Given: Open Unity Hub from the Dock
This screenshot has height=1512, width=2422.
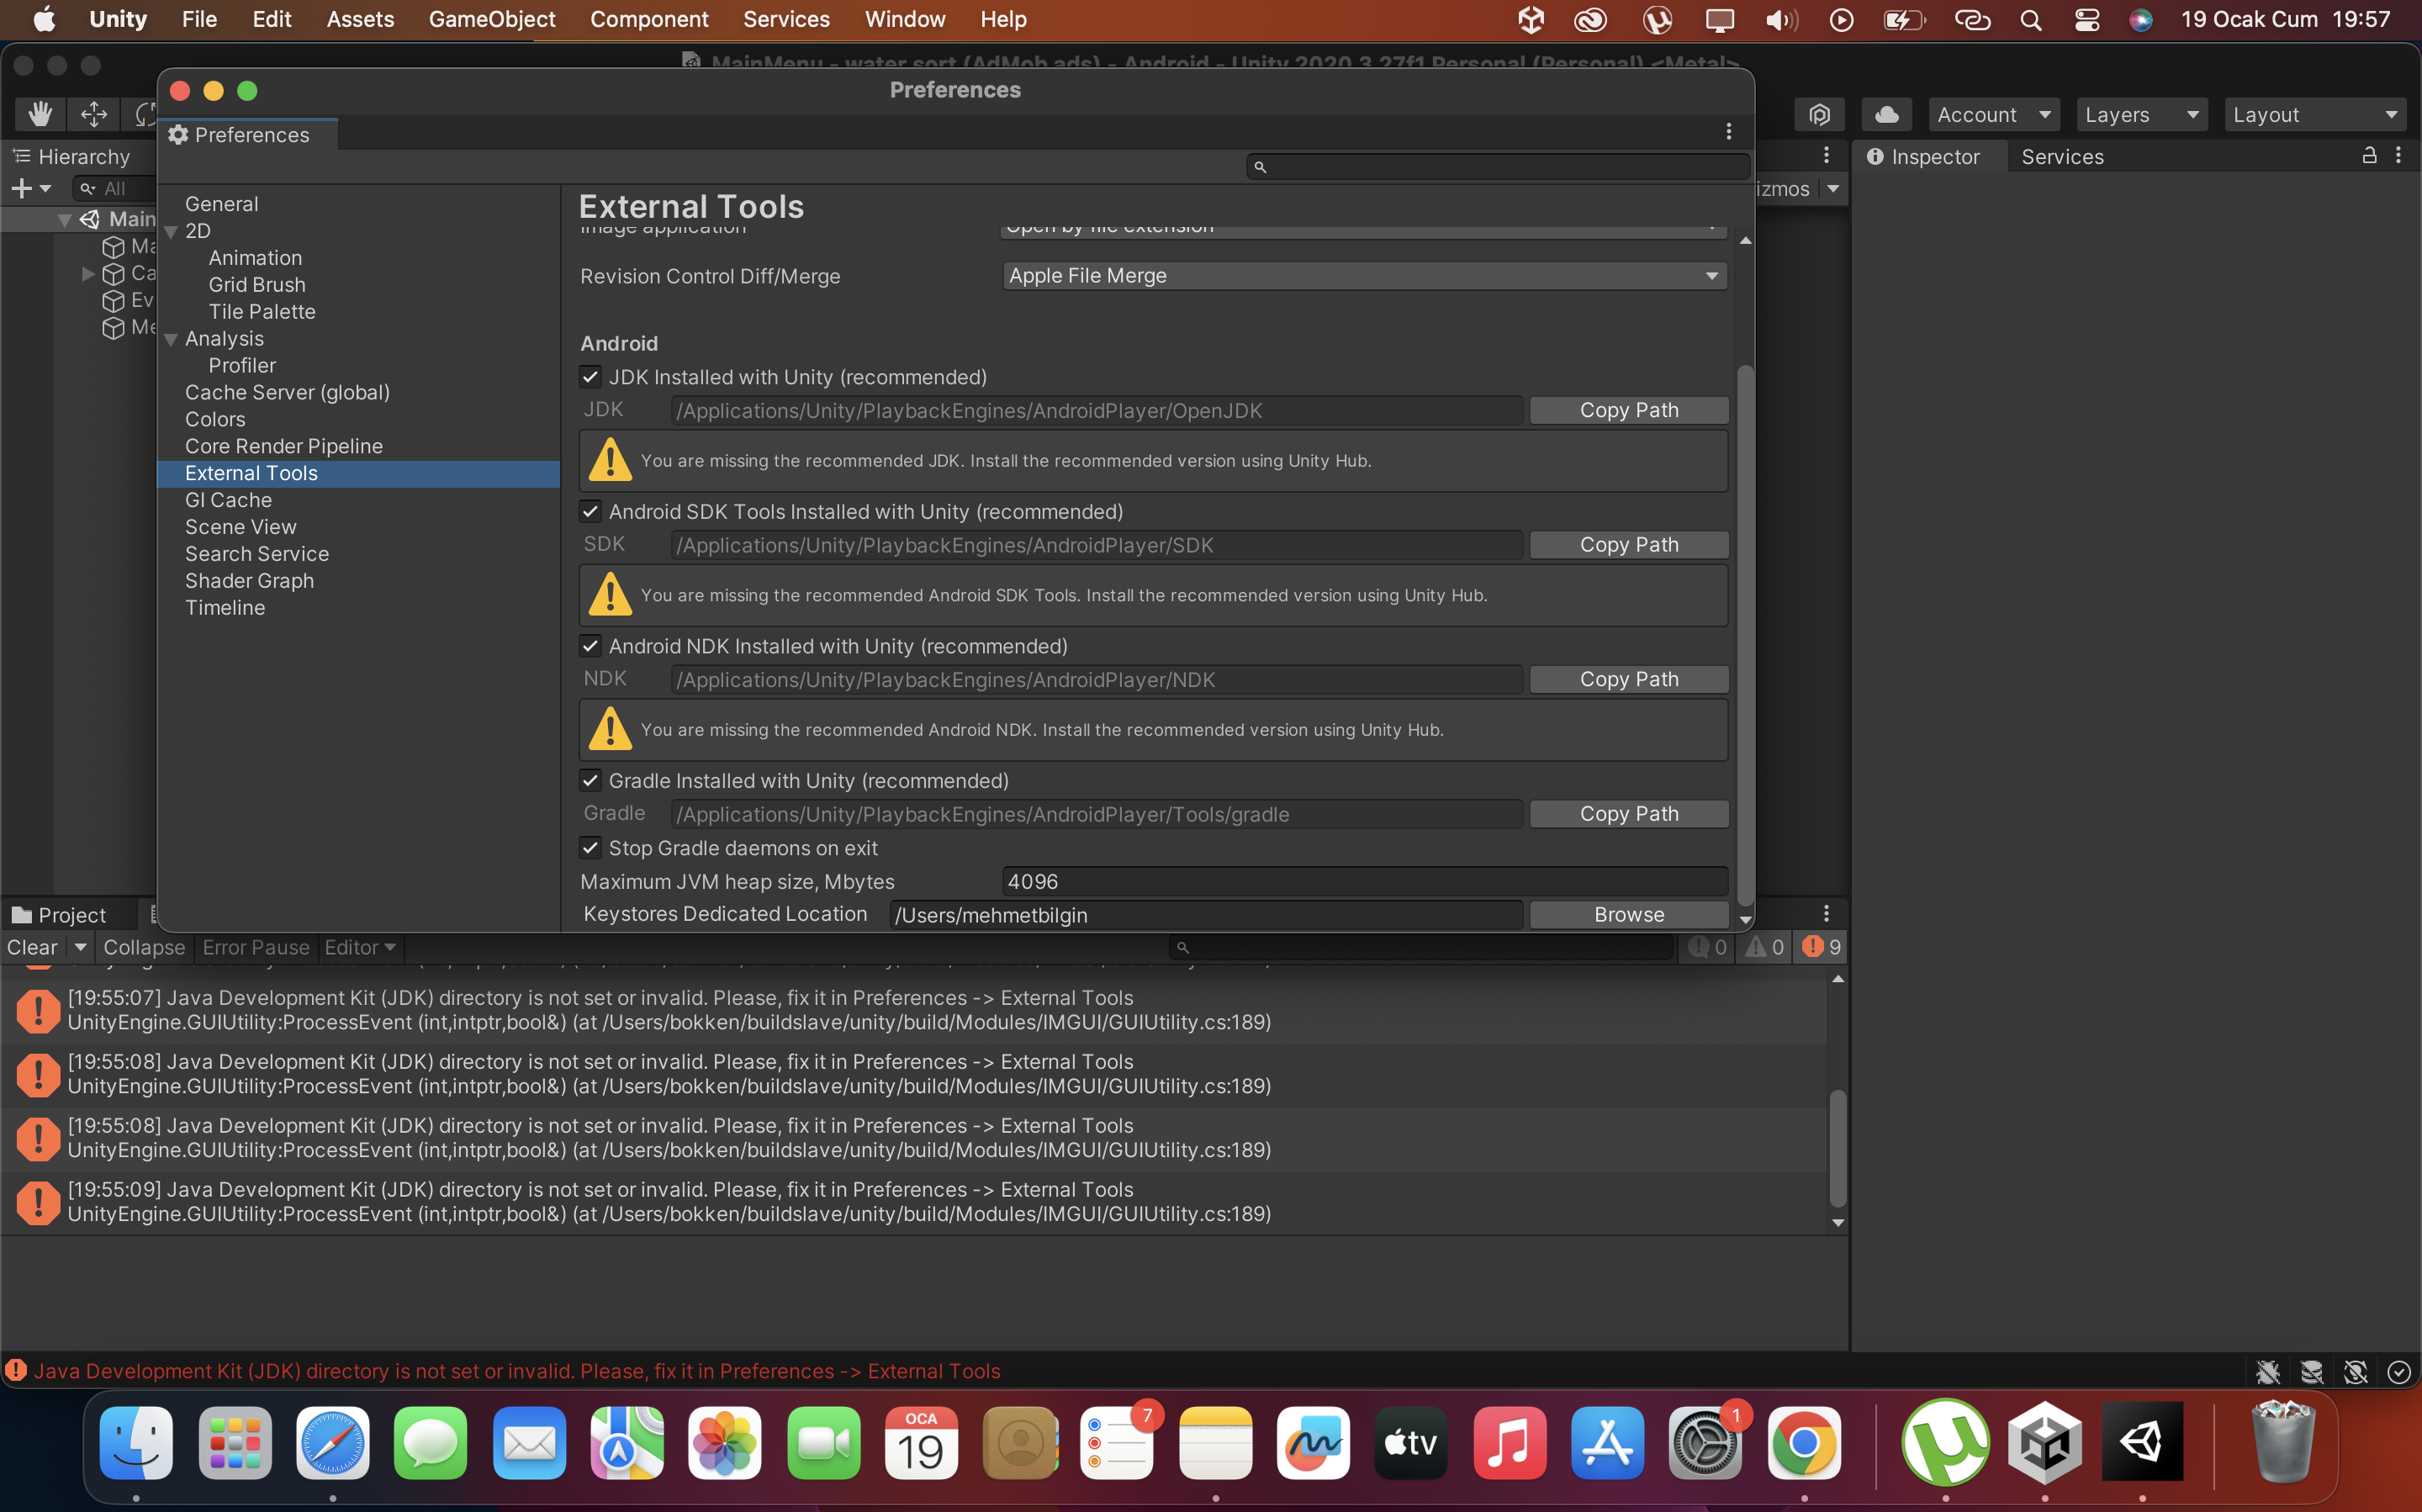Looking at the screenshot, I should tap(2044, 1442).
